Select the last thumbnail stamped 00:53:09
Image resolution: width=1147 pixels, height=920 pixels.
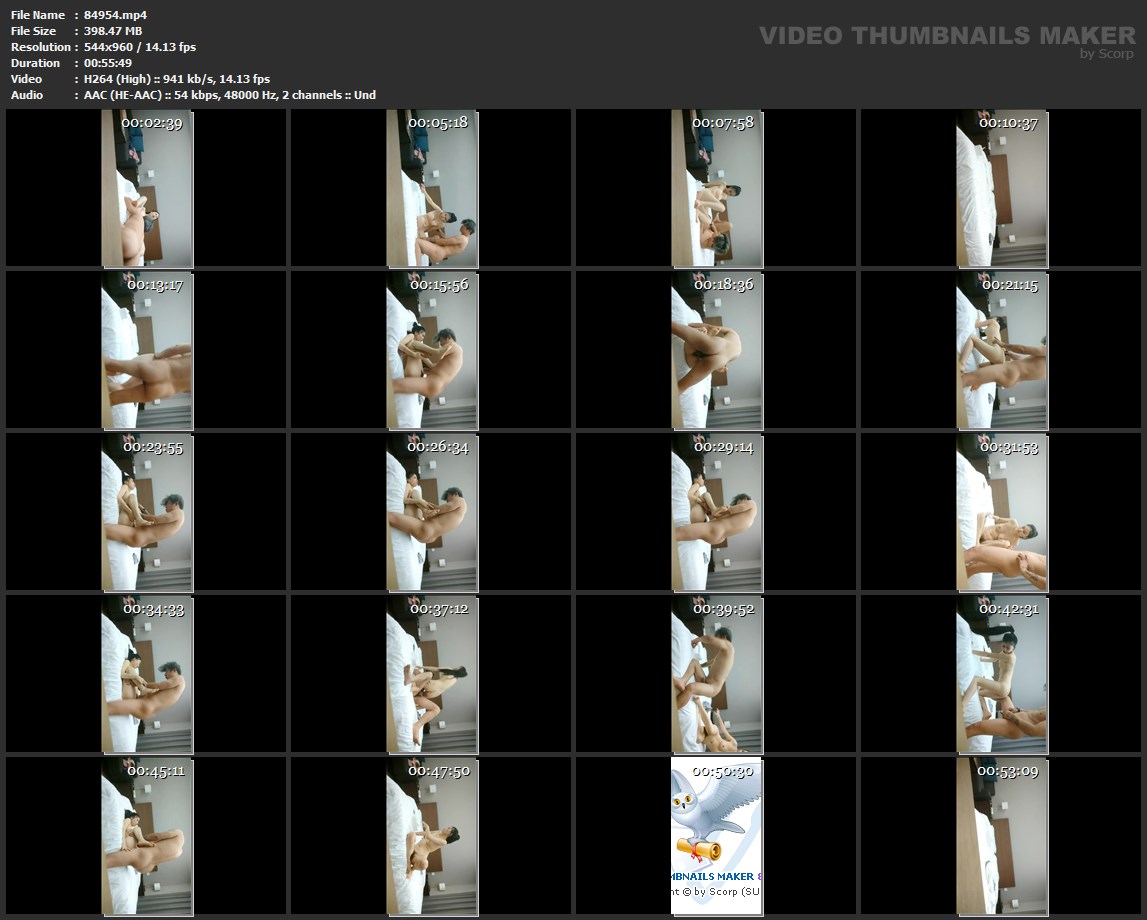tap(1001, 835)
